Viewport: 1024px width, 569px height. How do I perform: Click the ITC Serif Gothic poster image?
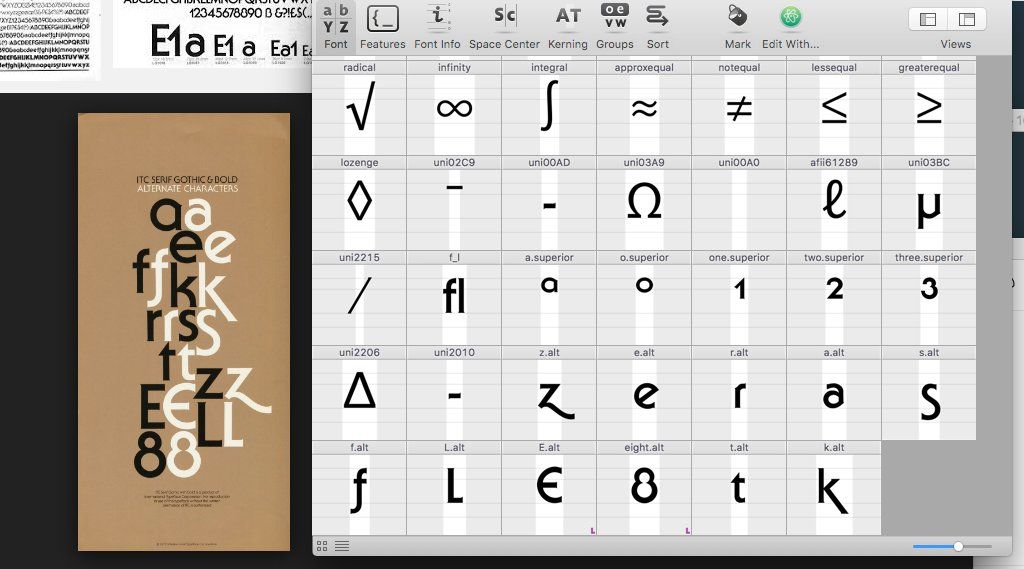tap(184, 331)
